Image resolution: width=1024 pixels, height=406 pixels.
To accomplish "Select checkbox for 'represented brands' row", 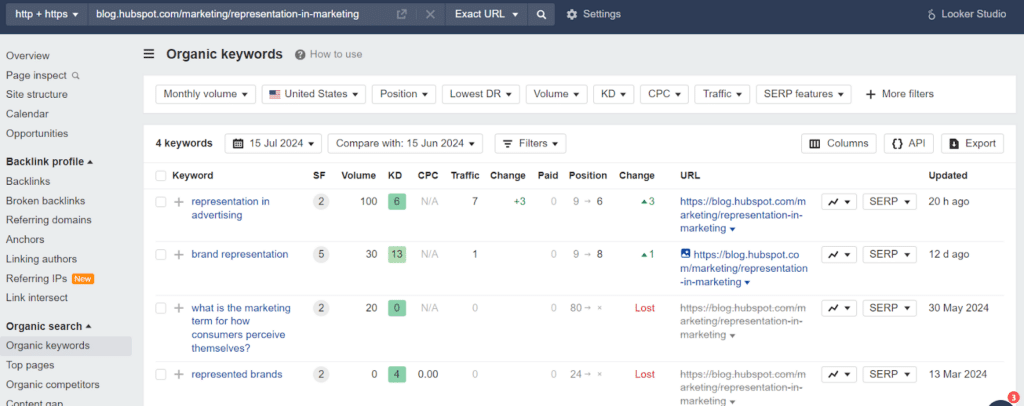I will point(161,375).
